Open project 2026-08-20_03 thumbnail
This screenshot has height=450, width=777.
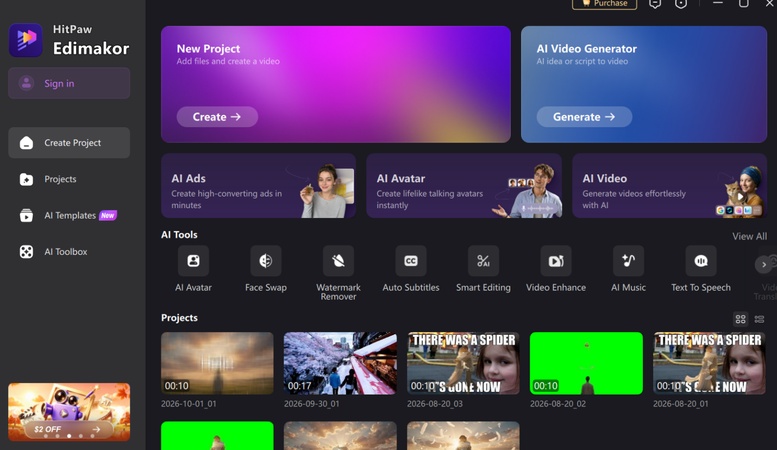click(x=463, y=363)
